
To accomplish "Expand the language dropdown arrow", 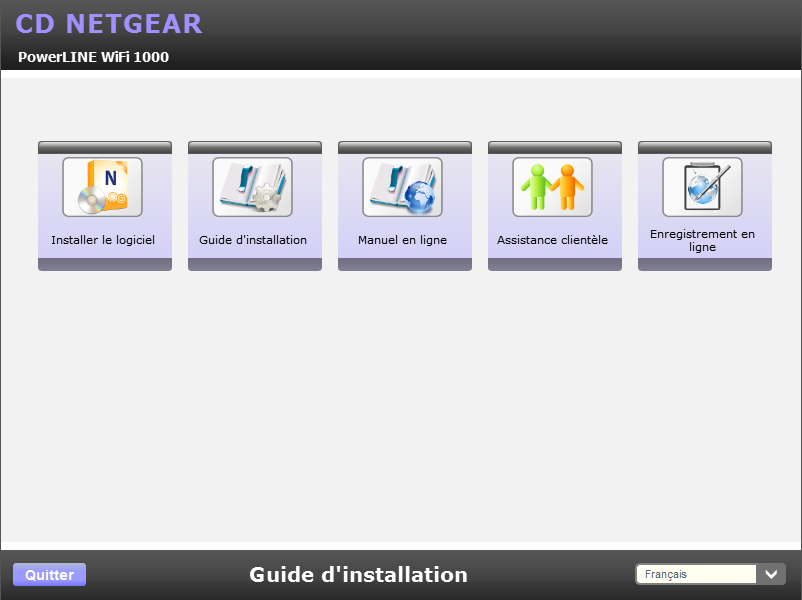I will pyautogui.click(x=771, y=574).
